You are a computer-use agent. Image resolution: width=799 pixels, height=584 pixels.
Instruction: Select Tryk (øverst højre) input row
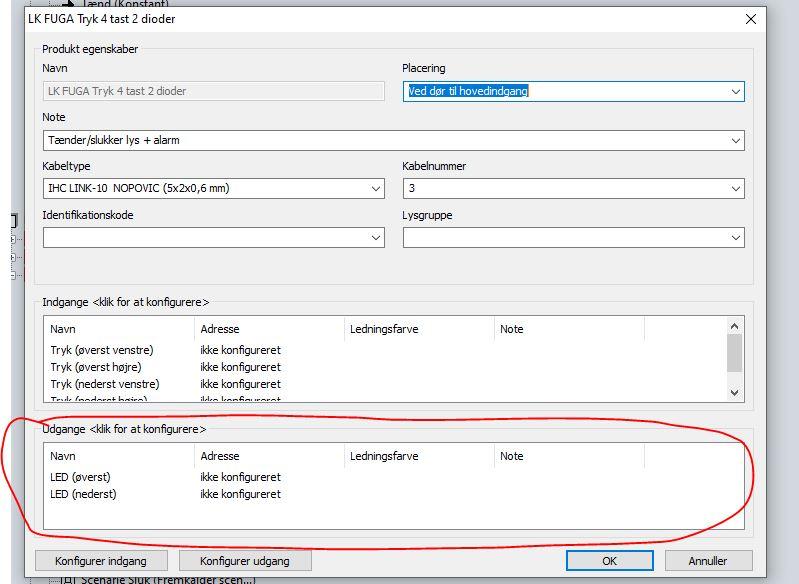pos(96,367)
